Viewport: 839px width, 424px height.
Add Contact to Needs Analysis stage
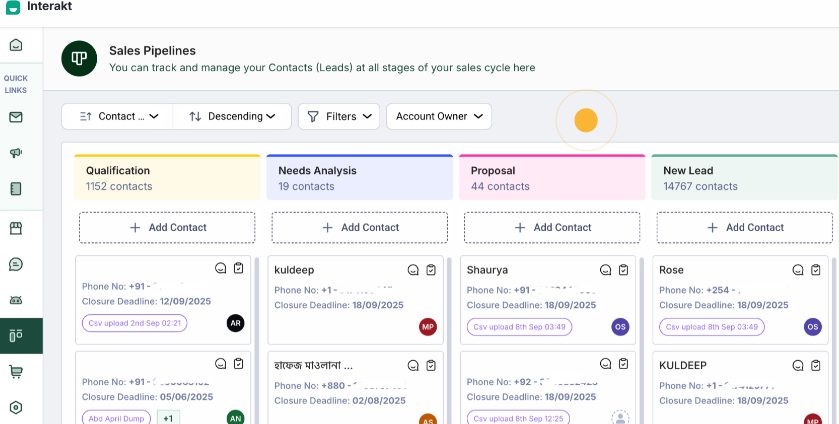click(x=360, y=228)
